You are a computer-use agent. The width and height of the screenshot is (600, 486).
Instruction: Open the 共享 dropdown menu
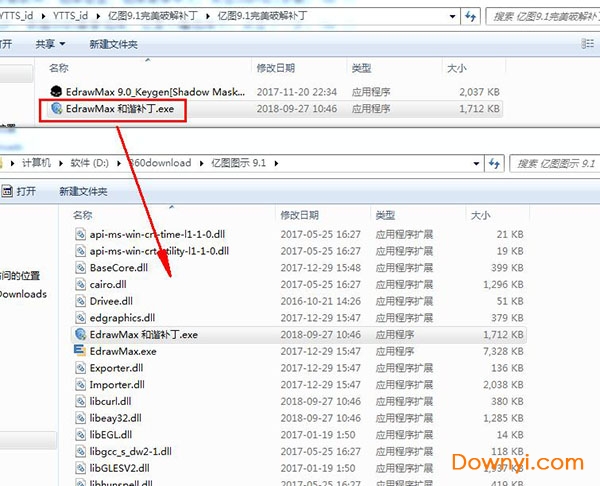tap(50, 44)
